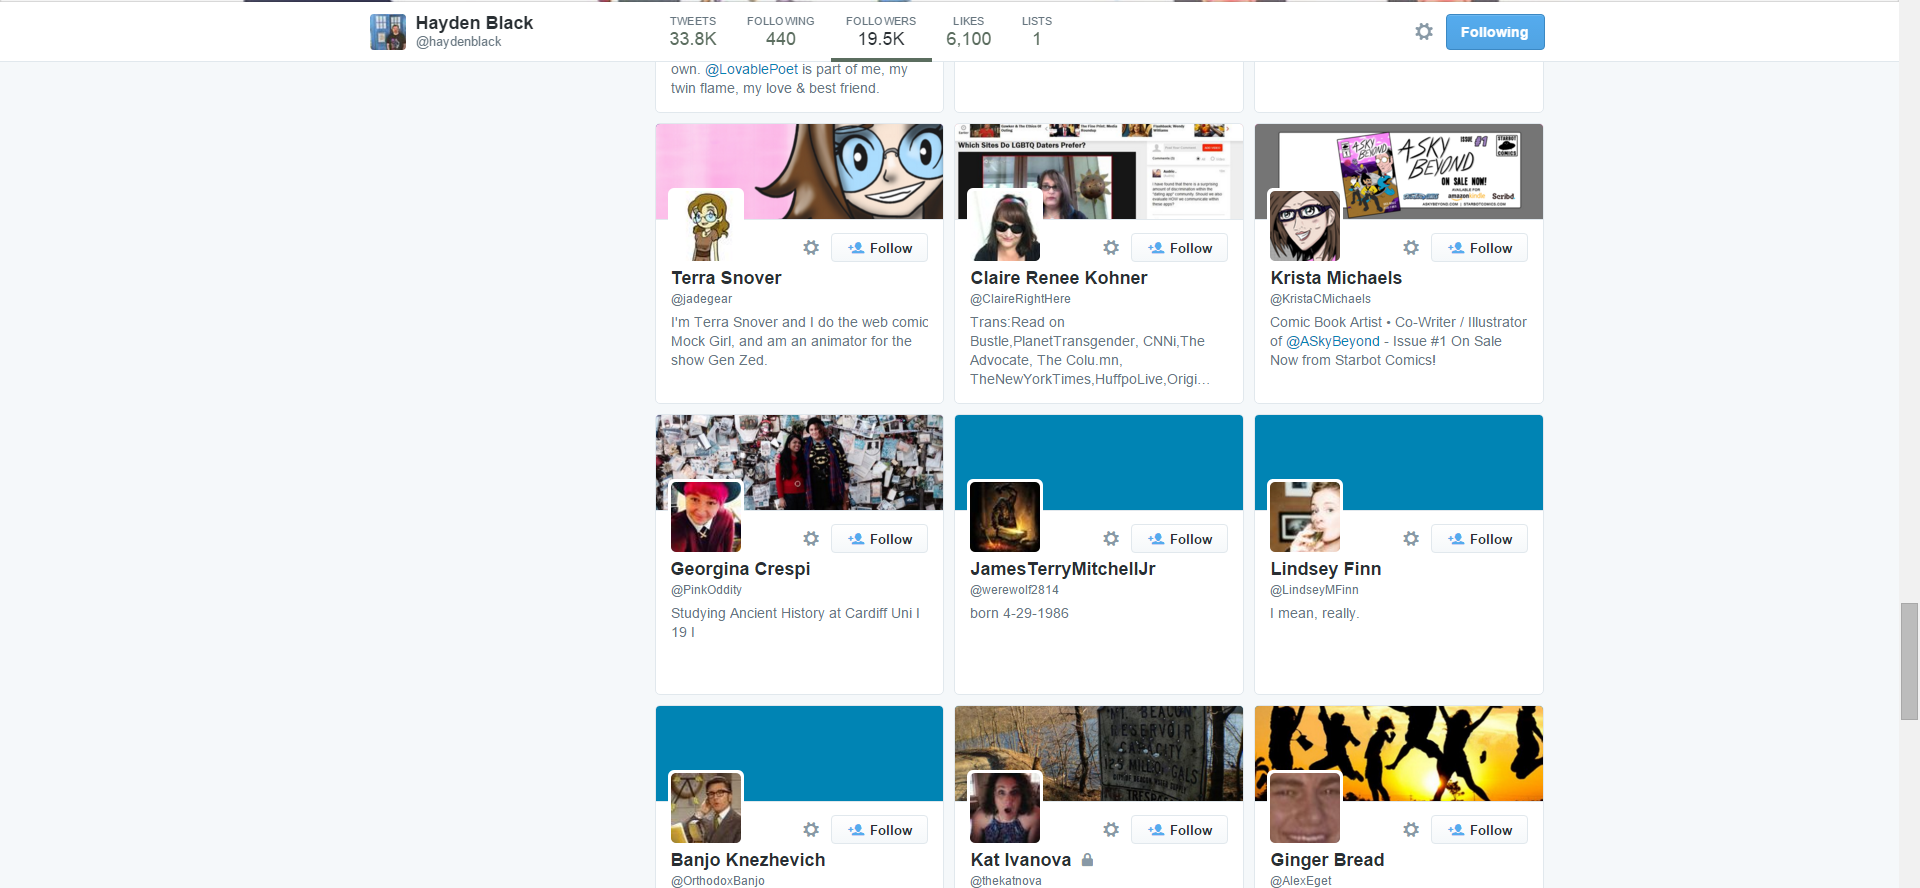Click the vertical page scrollbar thumb

point(1910,662)
